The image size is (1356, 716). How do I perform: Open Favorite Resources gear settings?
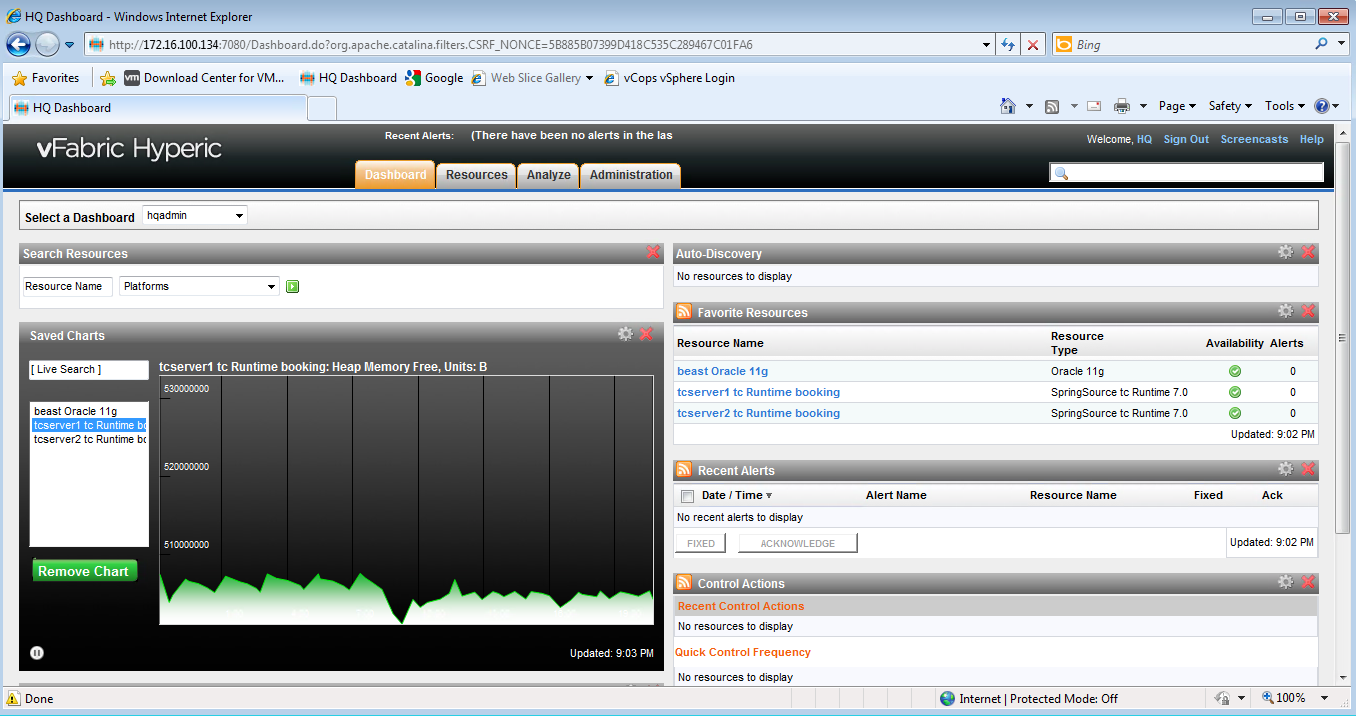[1285, 311]
